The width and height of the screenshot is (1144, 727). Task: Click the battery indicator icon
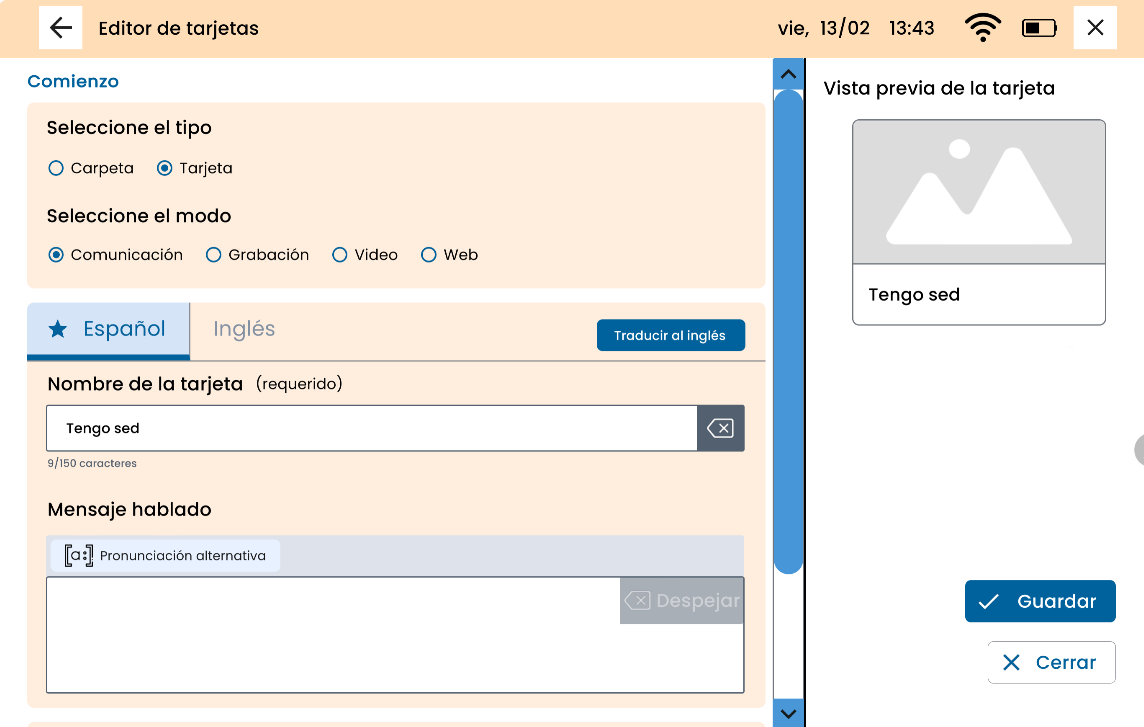tap(1039, 28)
